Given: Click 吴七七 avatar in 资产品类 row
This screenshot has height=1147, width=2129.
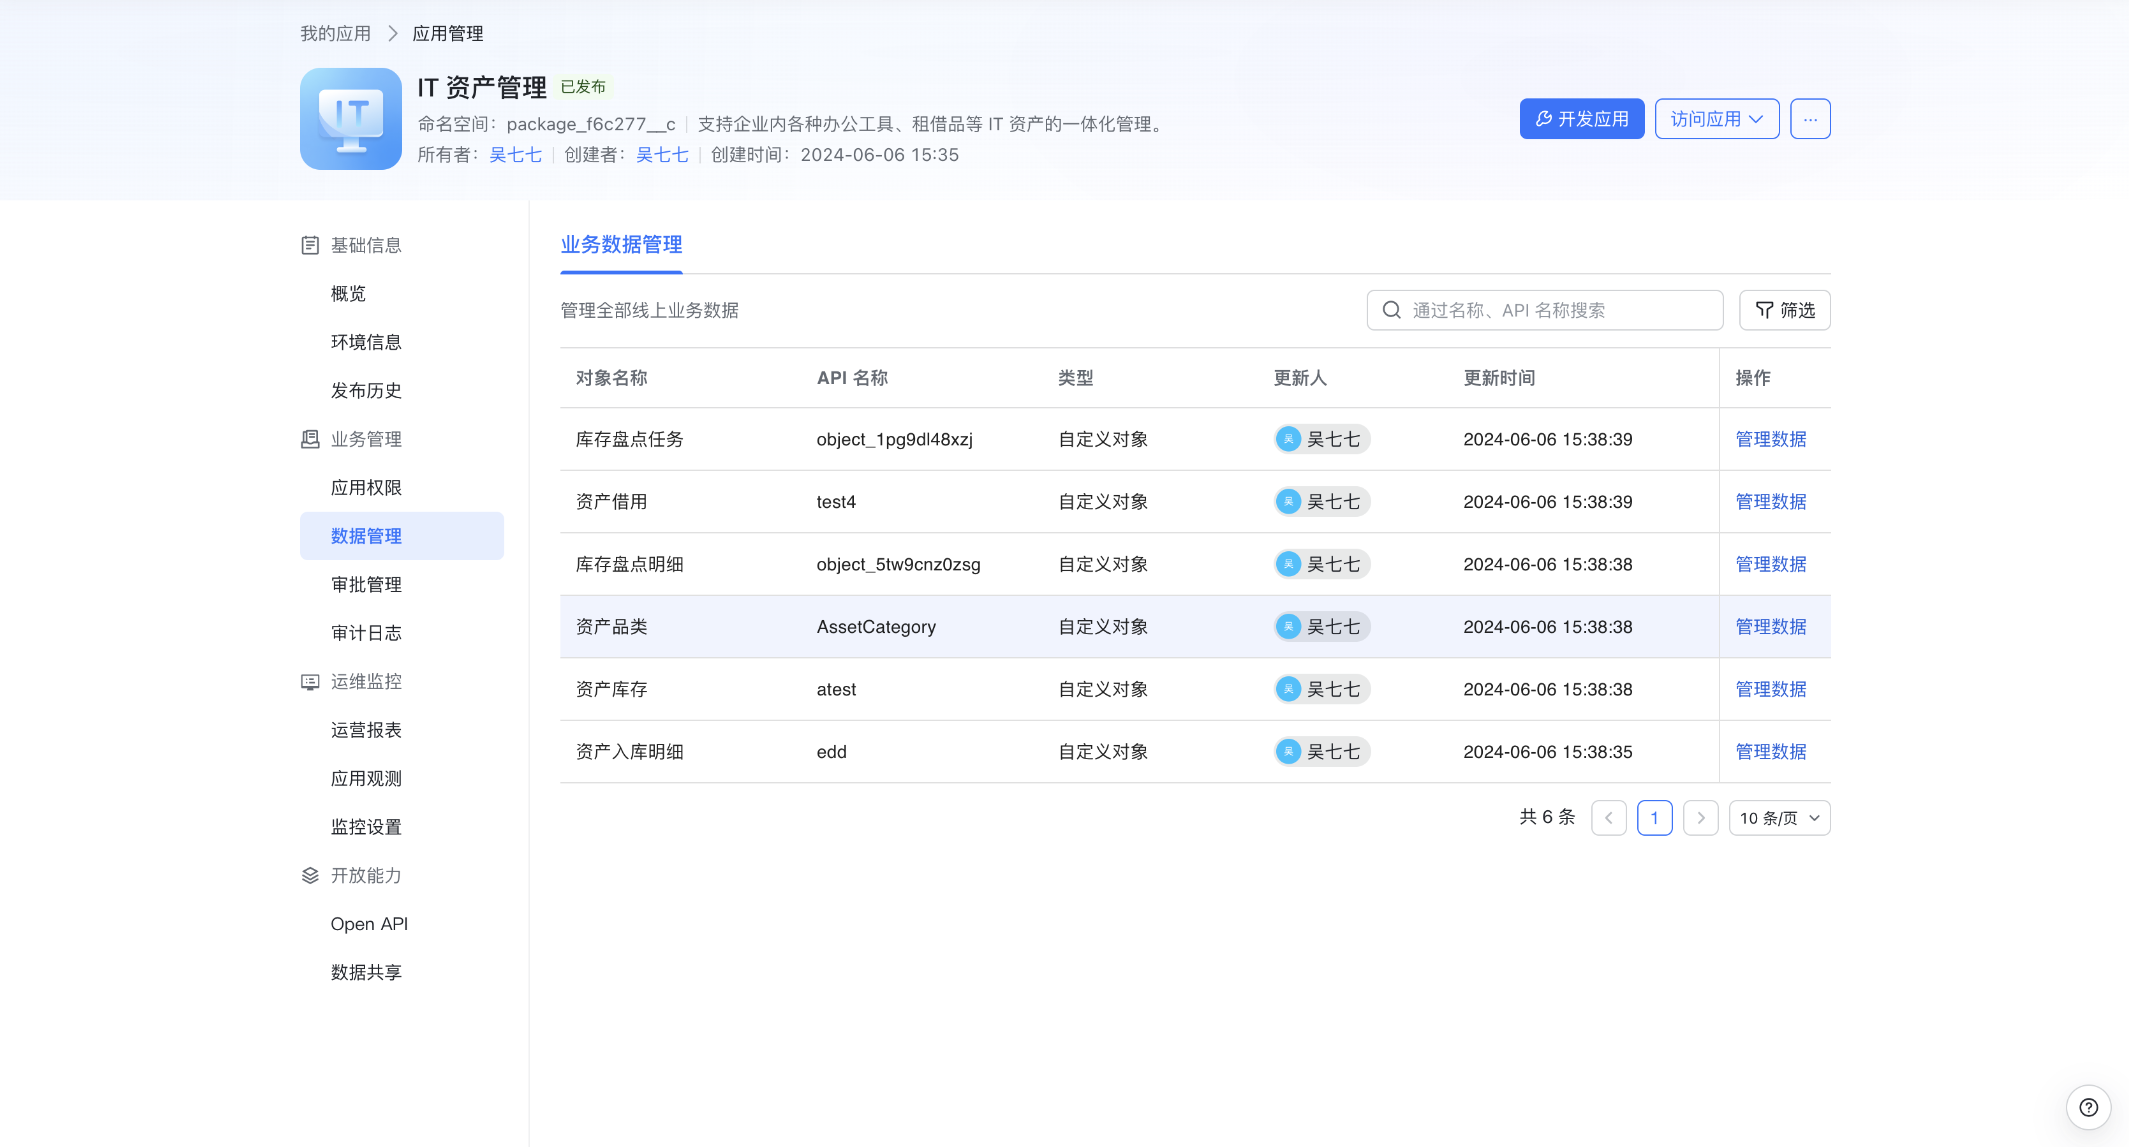Looking at the screenshot, I should [1289, 627].
